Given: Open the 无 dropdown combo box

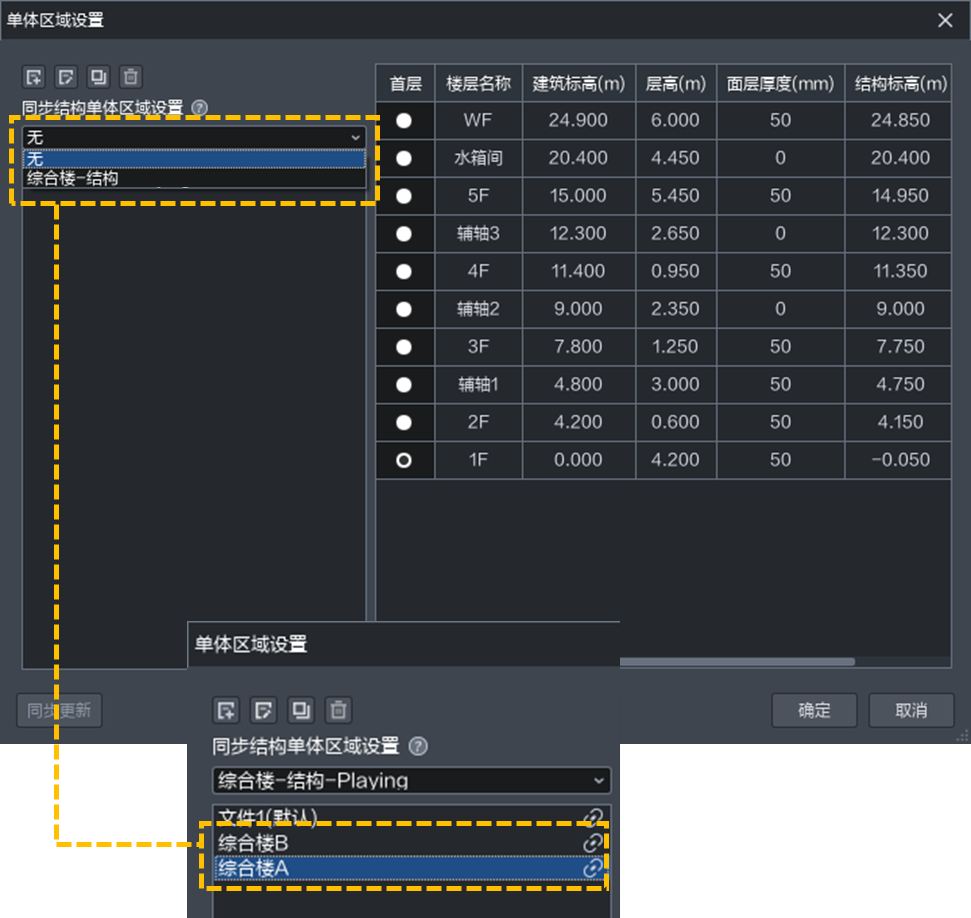Looking at the screenshot, I should point(194,137).
